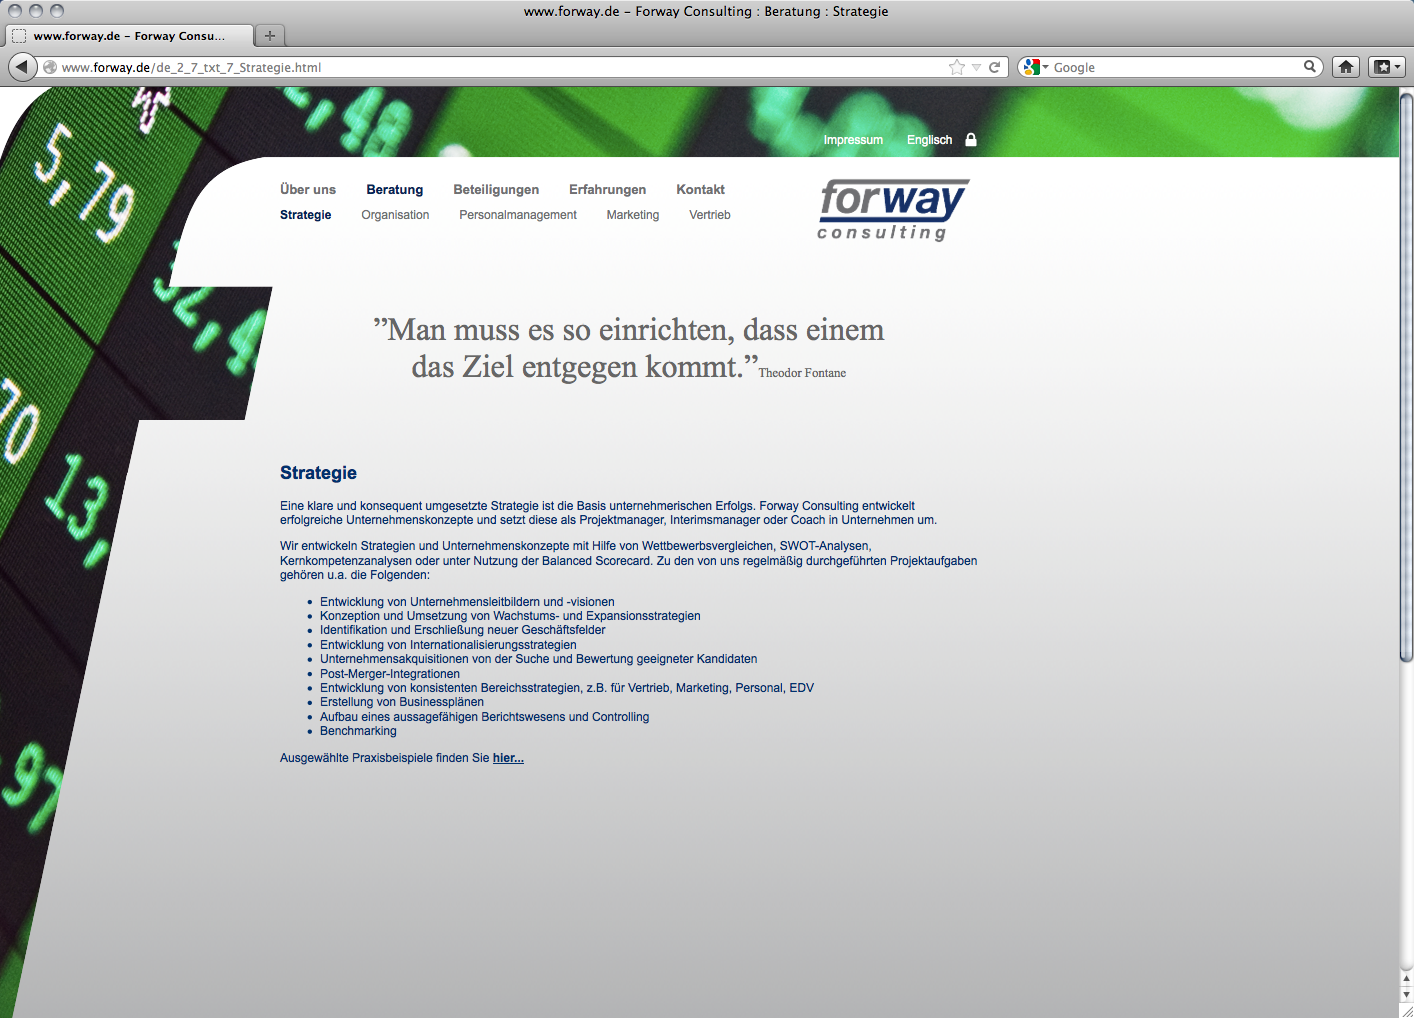The width and height of the screenshot is (1414, 1018).
Task: Select the Organisation submenu item
Action: click(x=395, y=215)
